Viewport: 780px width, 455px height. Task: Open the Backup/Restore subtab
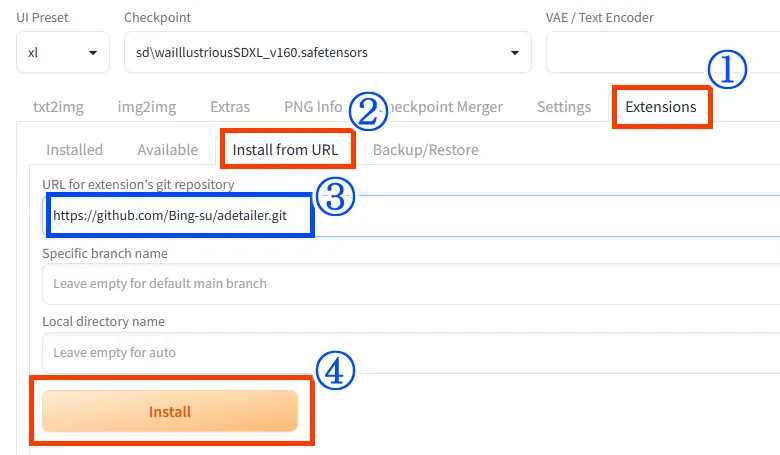[426, 150]
